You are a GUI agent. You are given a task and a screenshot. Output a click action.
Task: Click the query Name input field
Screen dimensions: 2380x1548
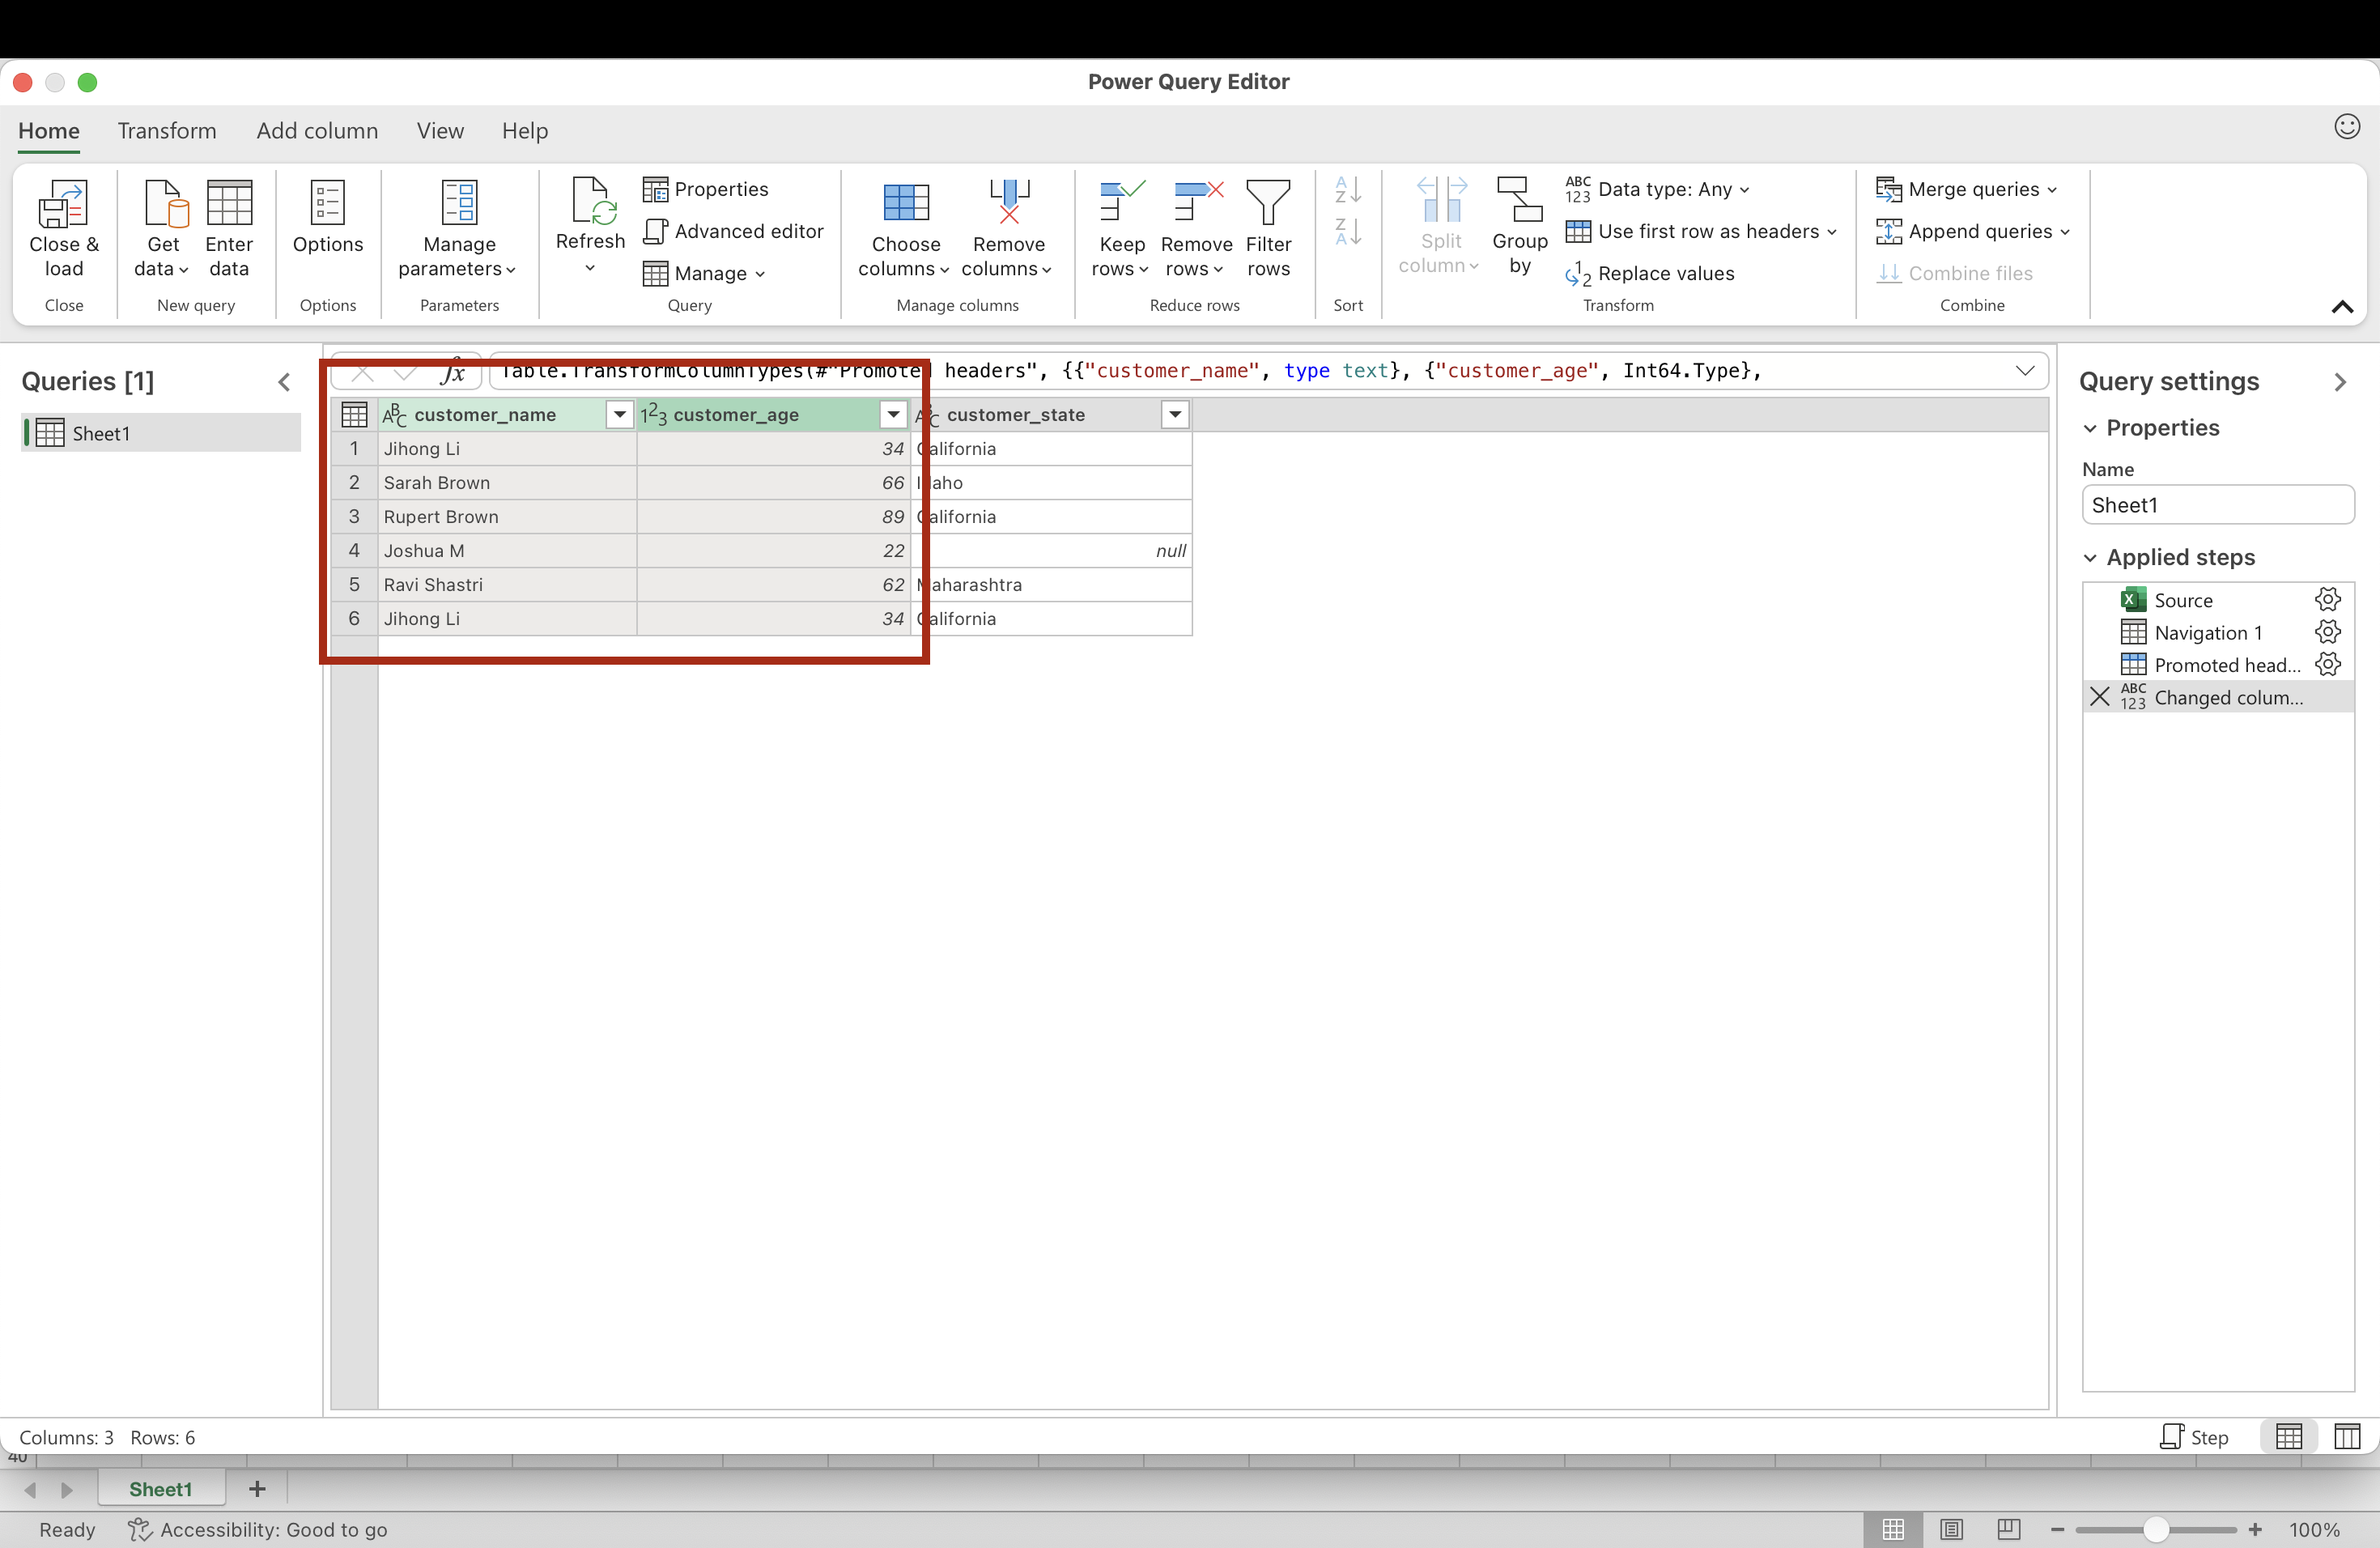2217,505
